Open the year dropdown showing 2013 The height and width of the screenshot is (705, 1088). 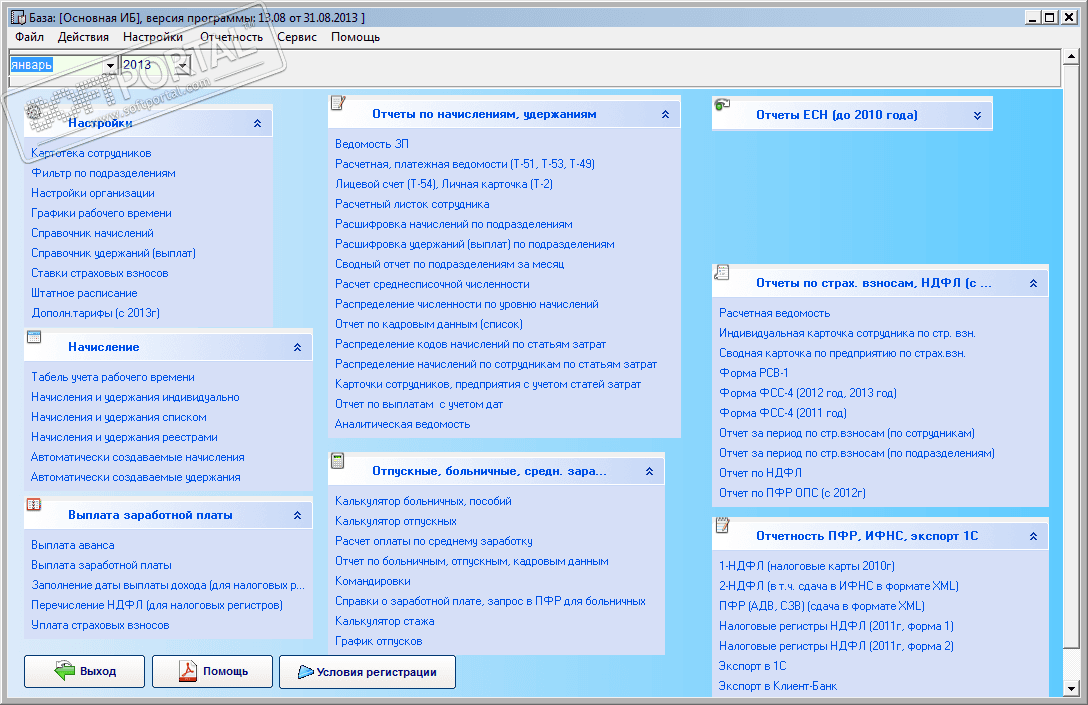click(x=182, y=65)
